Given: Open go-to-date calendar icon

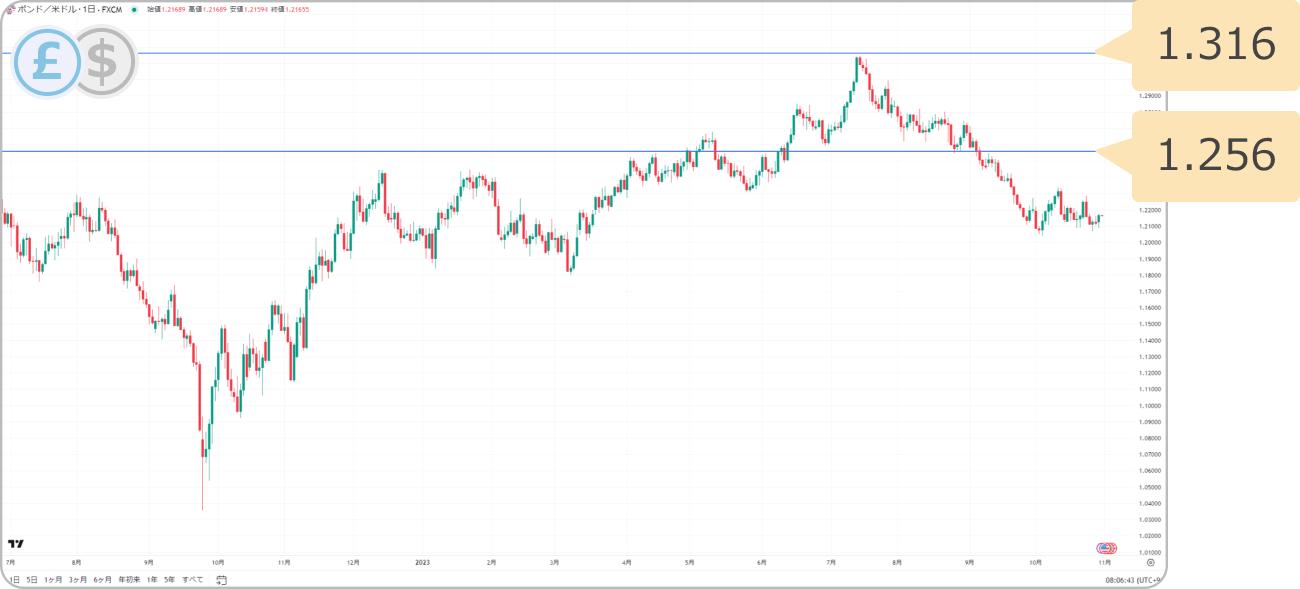Looking at the screenshot, I should tap(222, 580).
